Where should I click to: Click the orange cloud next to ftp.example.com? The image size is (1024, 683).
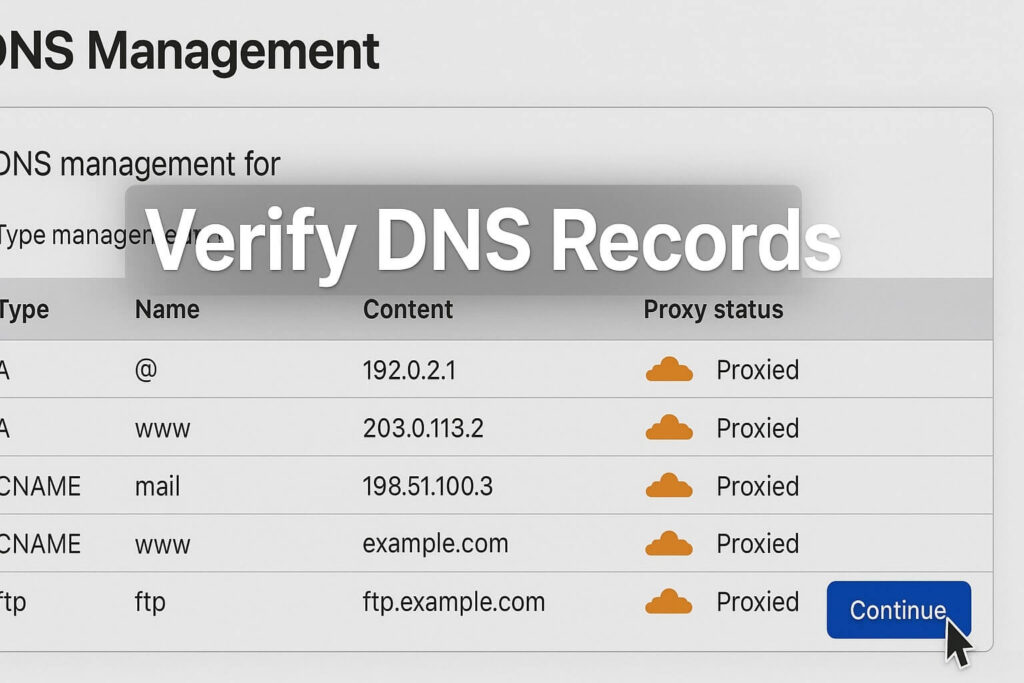point(671,602)
